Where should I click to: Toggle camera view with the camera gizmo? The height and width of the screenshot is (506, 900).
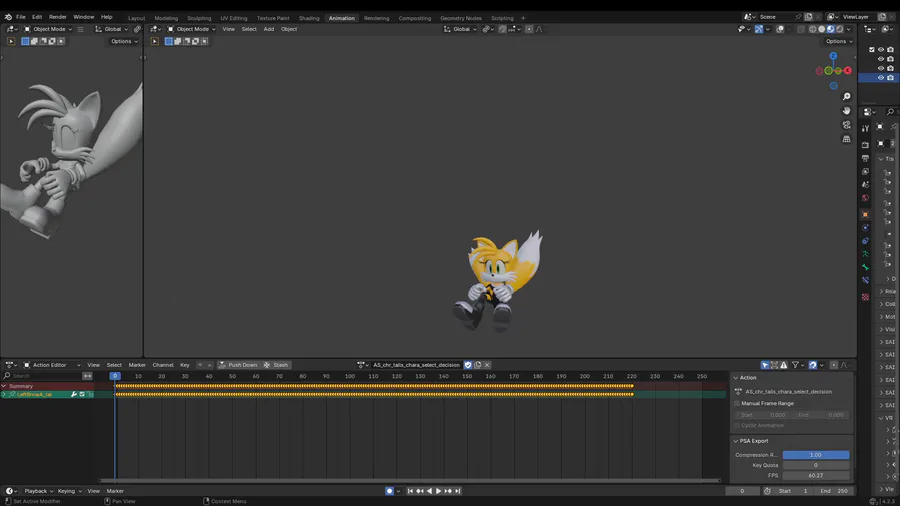click(846, 124)
